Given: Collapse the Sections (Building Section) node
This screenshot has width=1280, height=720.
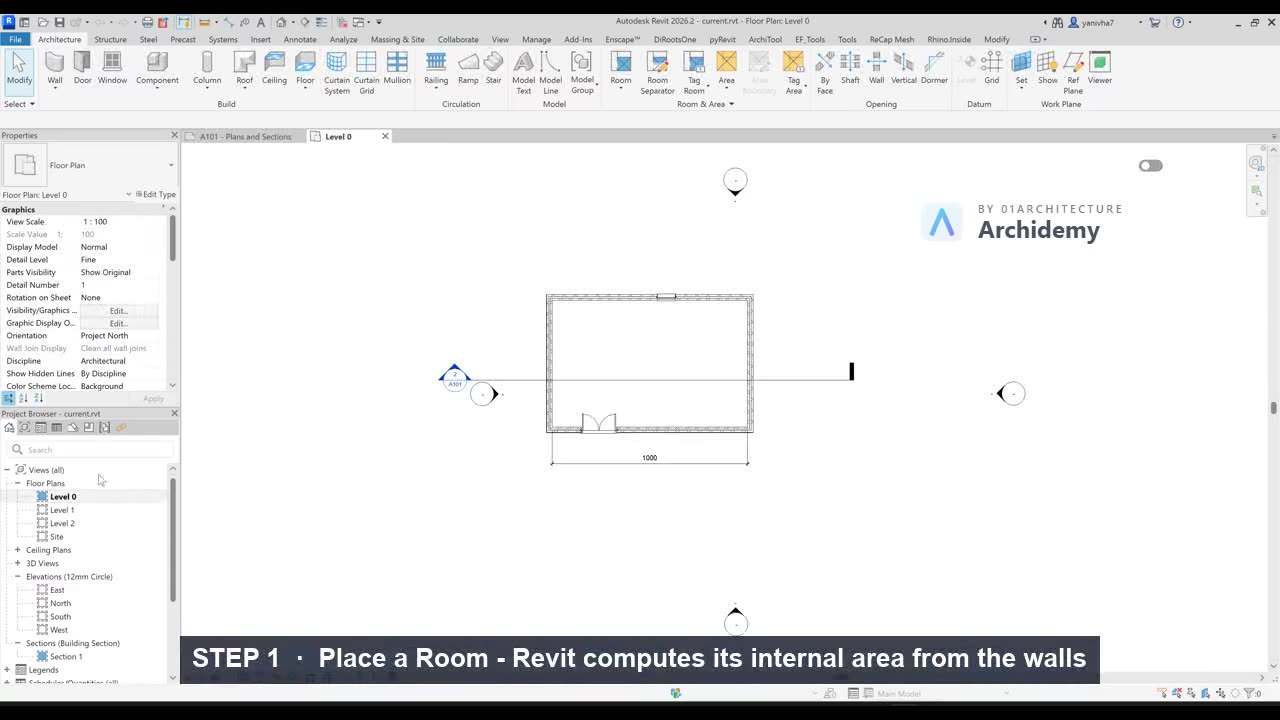Looking at the screenshot, I should pyautogui.click(x=17, y=643).
